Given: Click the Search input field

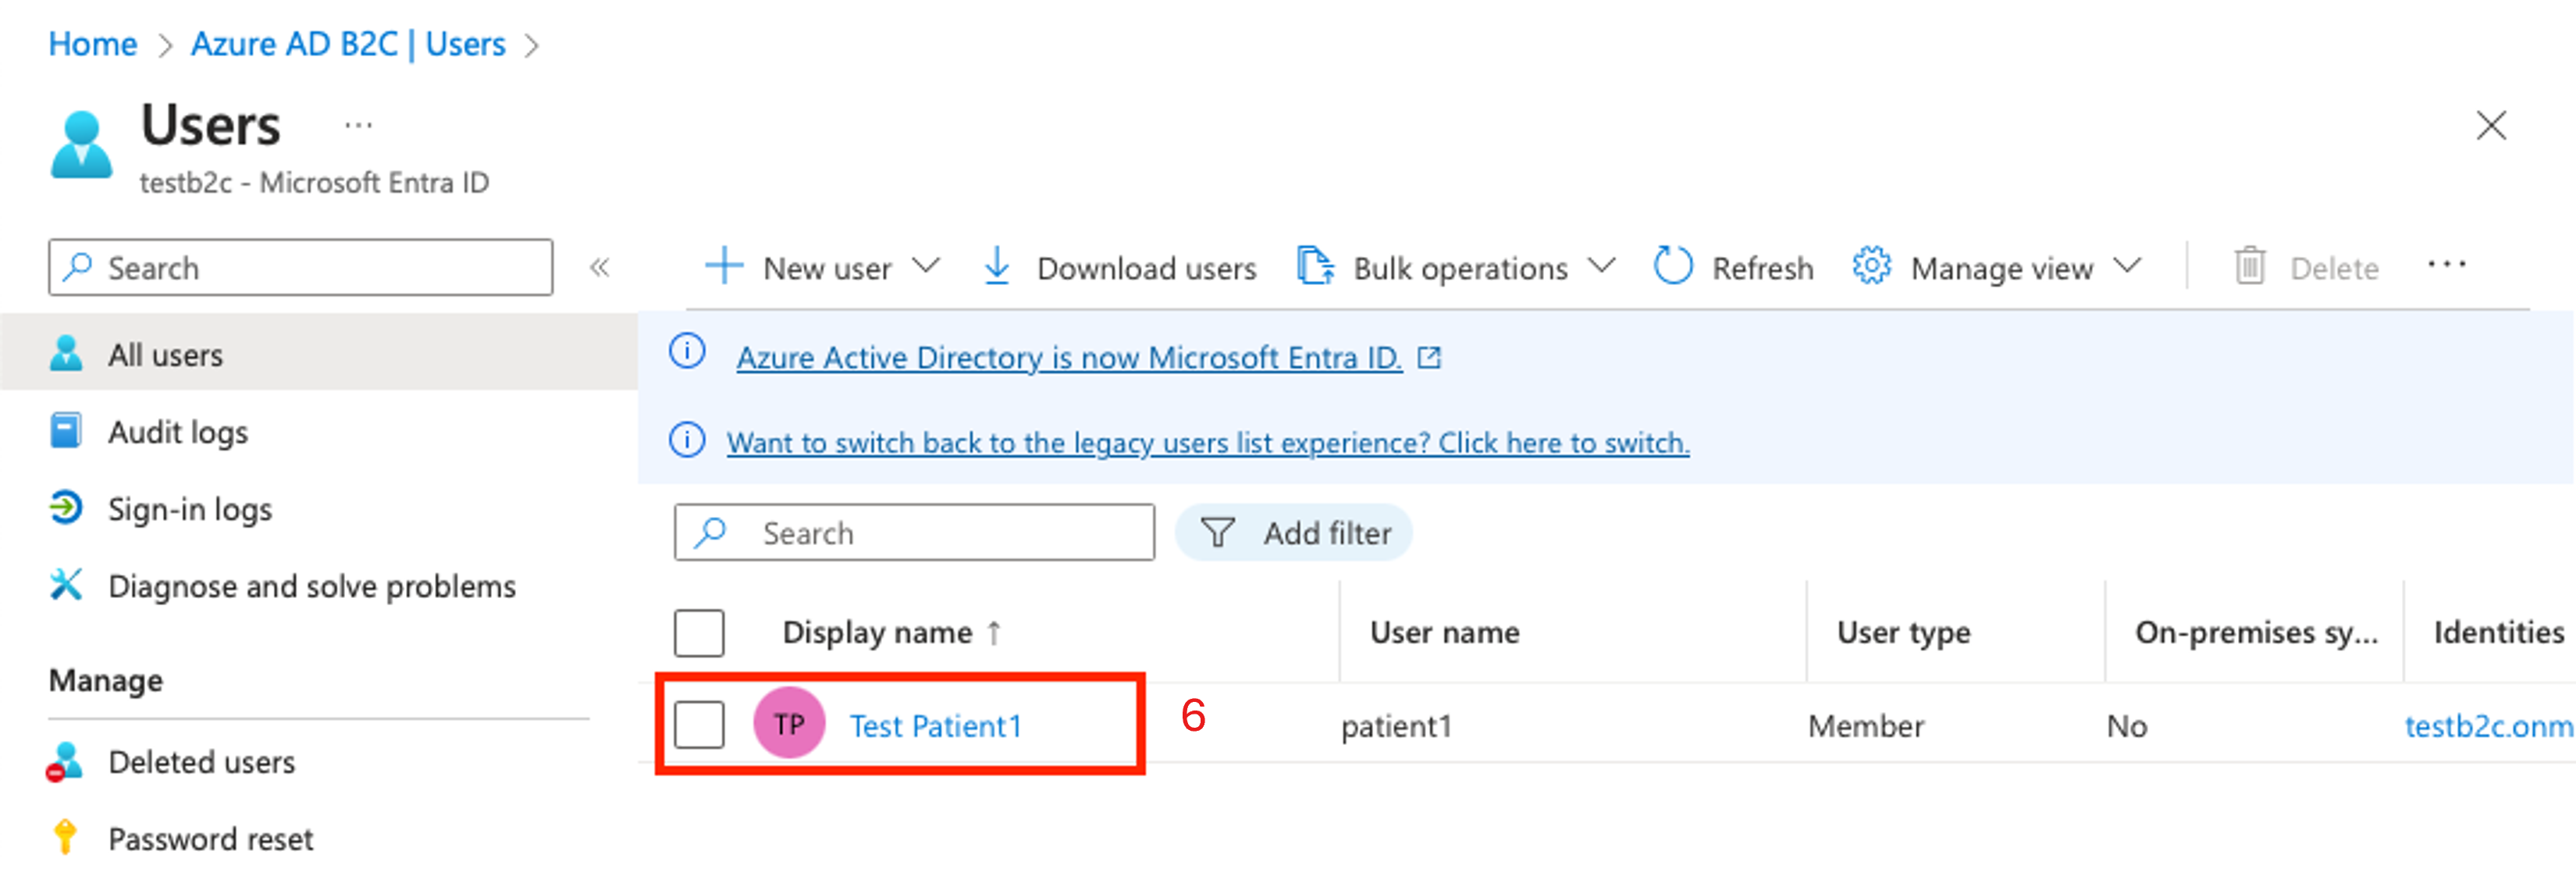Looking at the screenshot, I should point(913,532).
